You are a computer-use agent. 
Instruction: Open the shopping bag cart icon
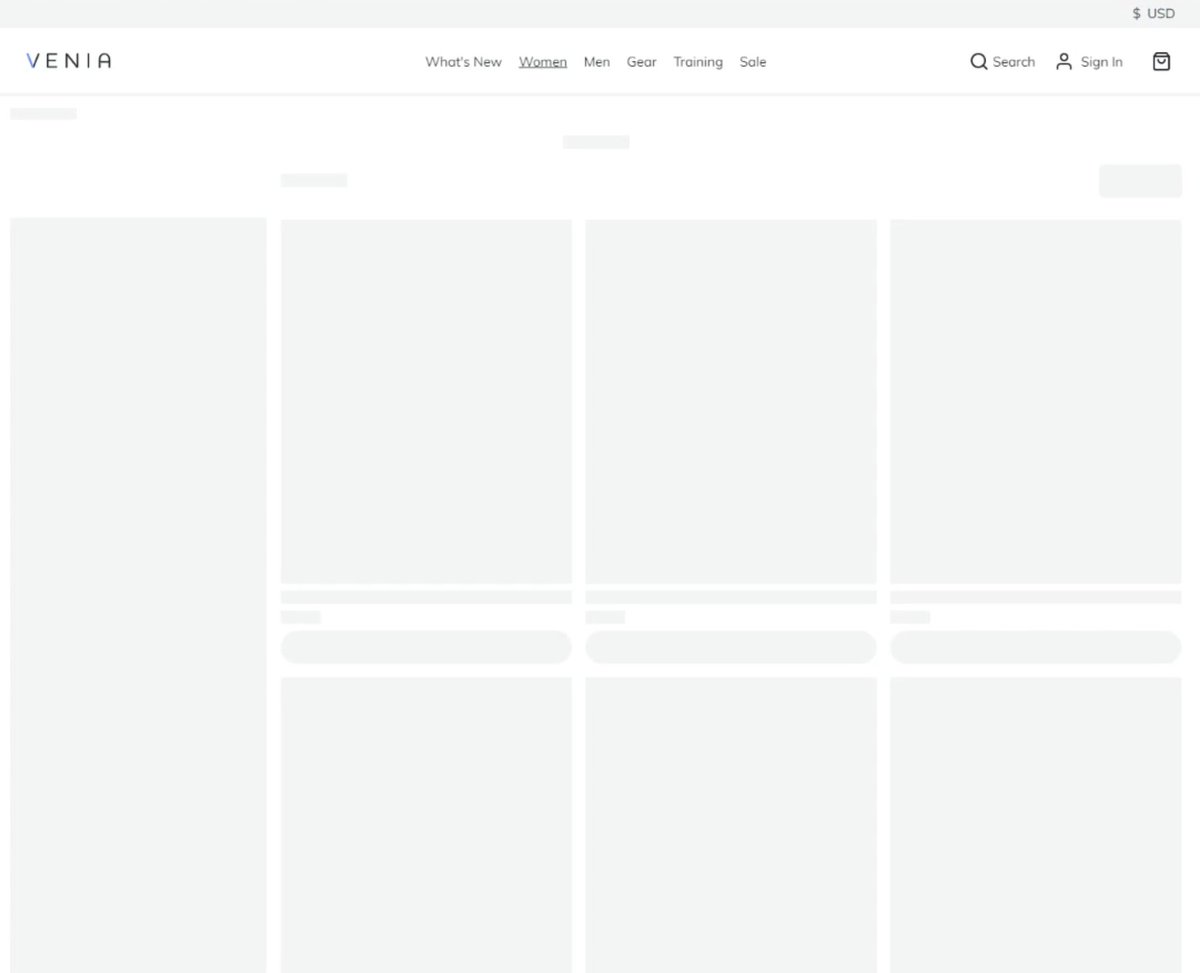[x=1161, y=62]
